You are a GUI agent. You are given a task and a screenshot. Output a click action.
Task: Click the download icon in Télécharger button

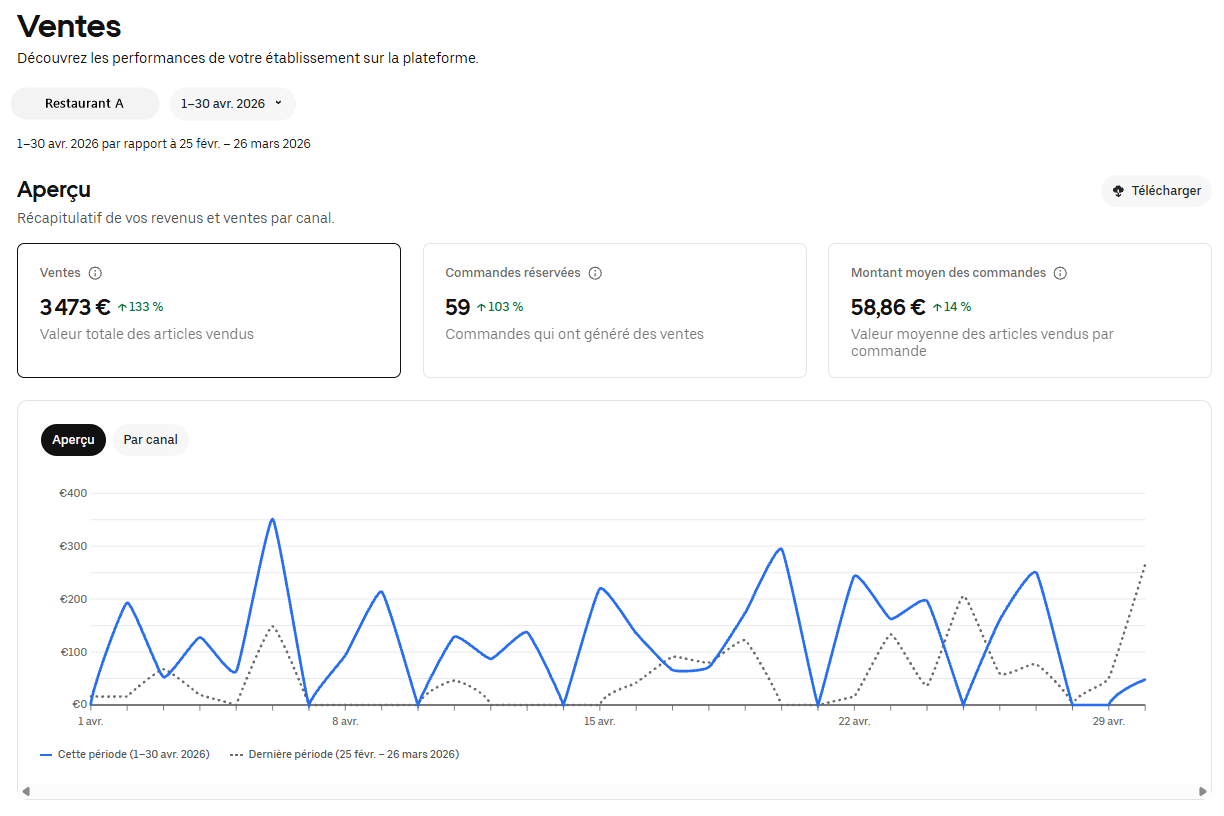(1118, 191)
